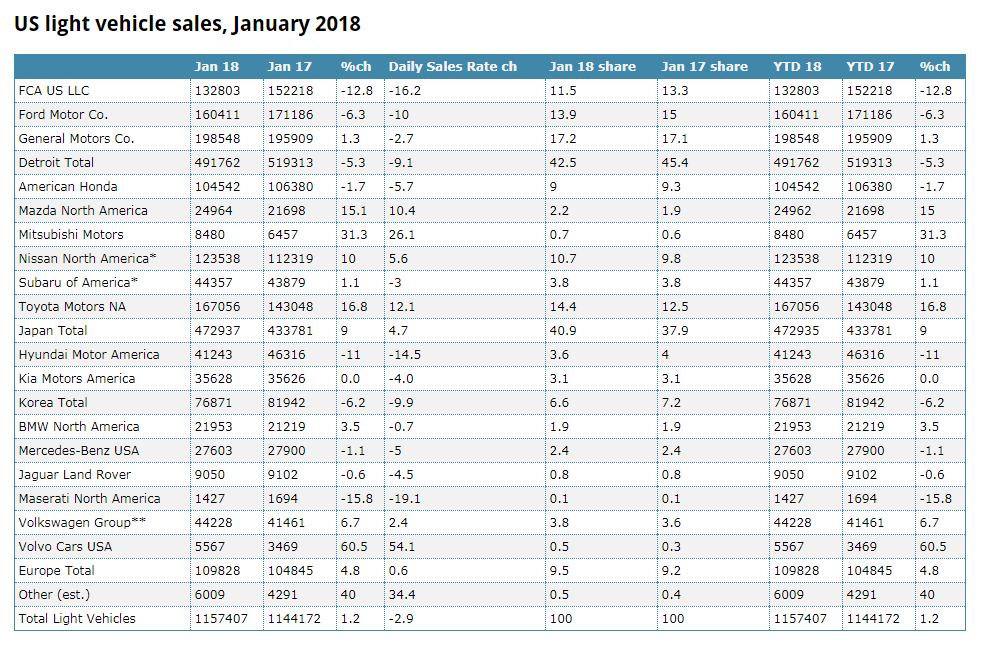The height and width of the screenshot is (645, 982).
Task: Click the 'Total Light Vehicles' row label
Action: 77,618
